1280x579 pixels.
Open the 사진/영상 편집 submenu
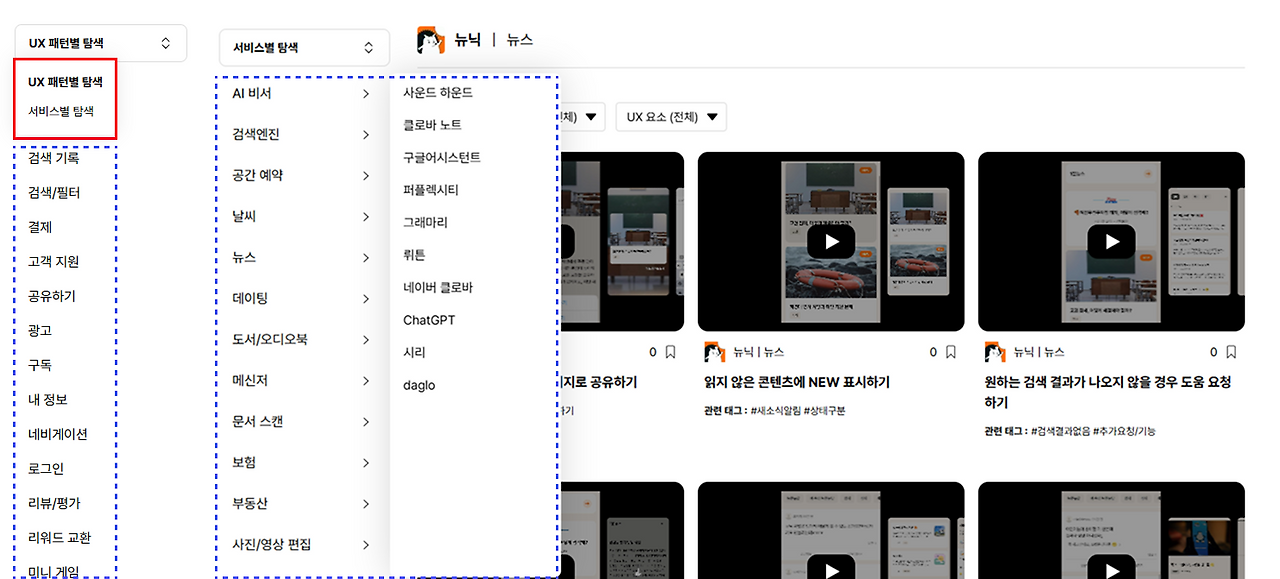(303, 544)
